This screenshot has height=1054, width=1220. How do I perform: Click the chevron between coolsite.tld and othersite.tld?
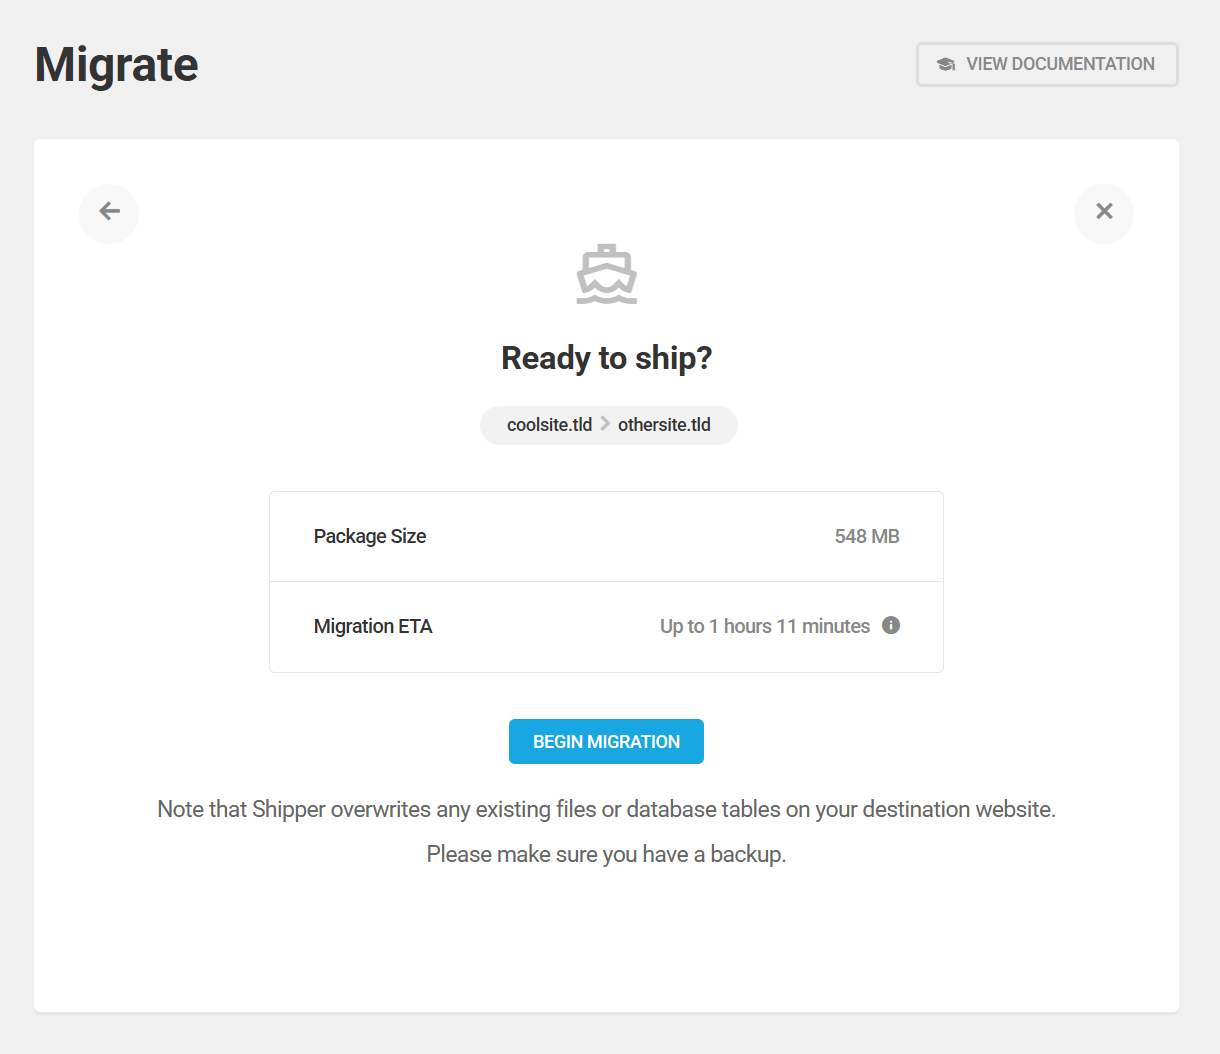pos(604,424)
